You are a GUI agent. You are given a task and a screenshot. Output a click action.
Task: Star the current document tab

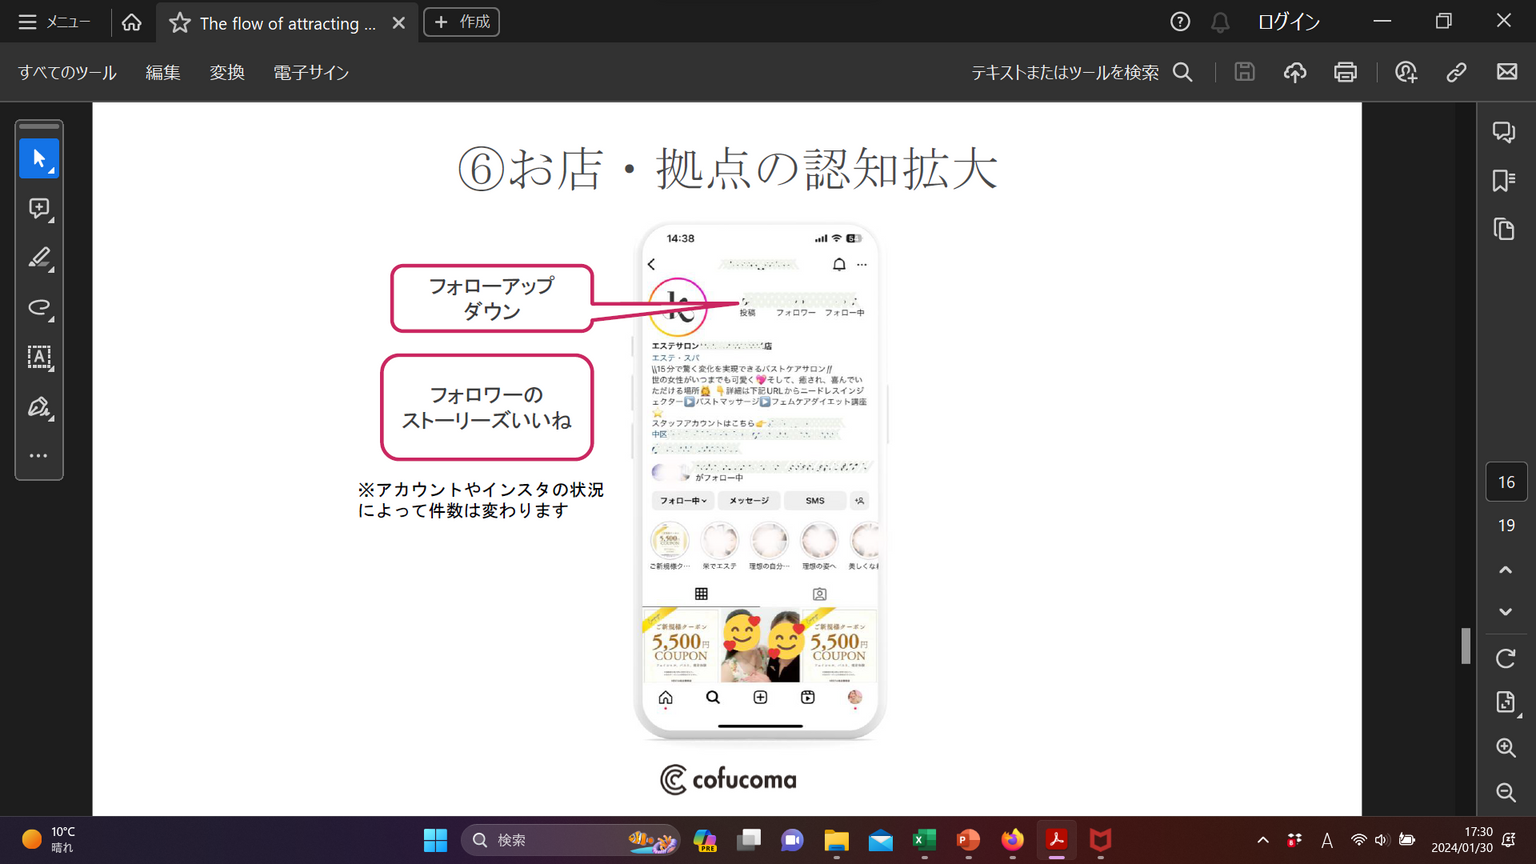(180, 23)
